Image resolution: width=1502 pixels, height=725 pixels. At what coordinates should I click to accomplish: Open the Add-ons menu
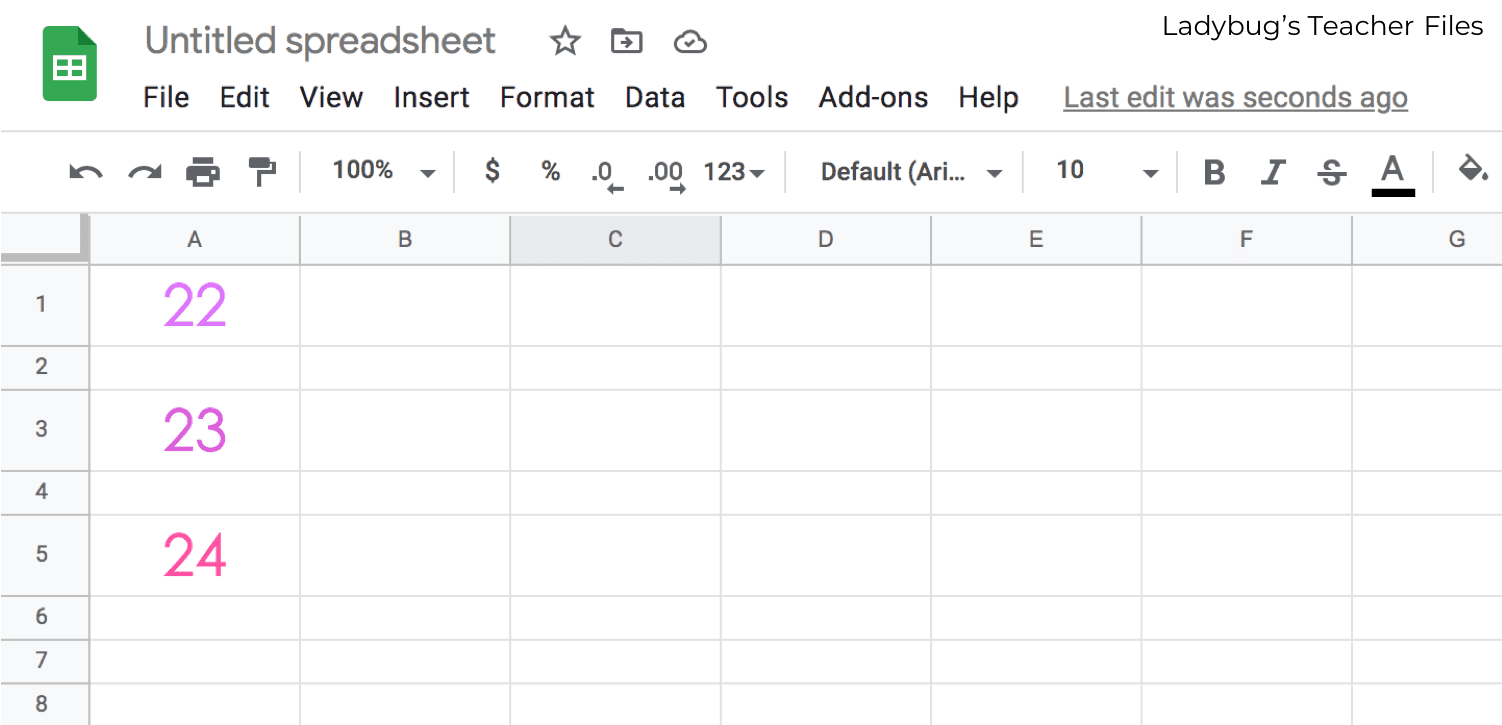tap(873, 97)
